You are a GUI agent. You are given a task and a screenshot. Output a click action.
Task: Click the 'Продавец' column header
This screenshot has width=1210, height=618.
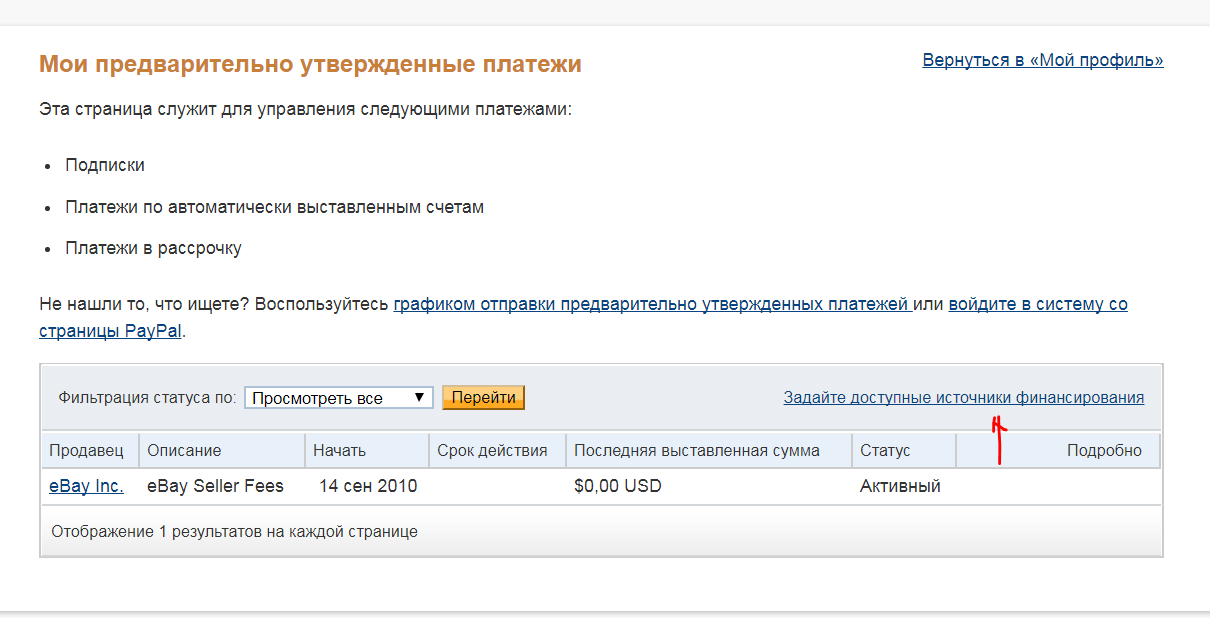click(x=86, y=451)
